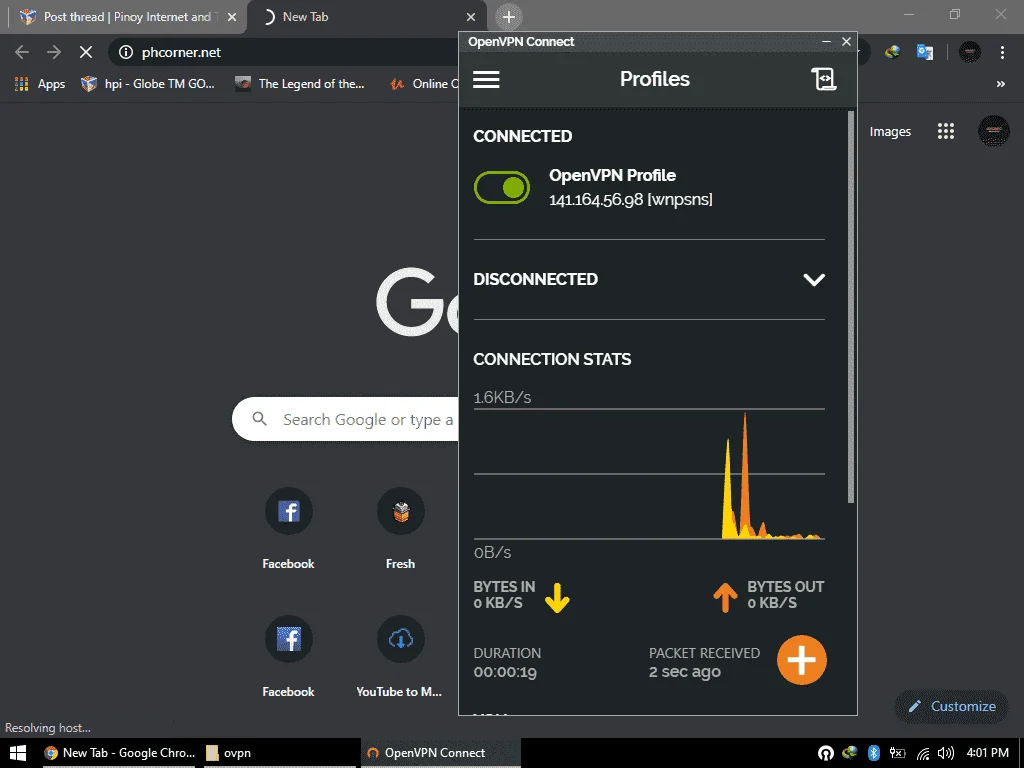
Task: Click the Google account avatar on page
Action: coord(993,131)
